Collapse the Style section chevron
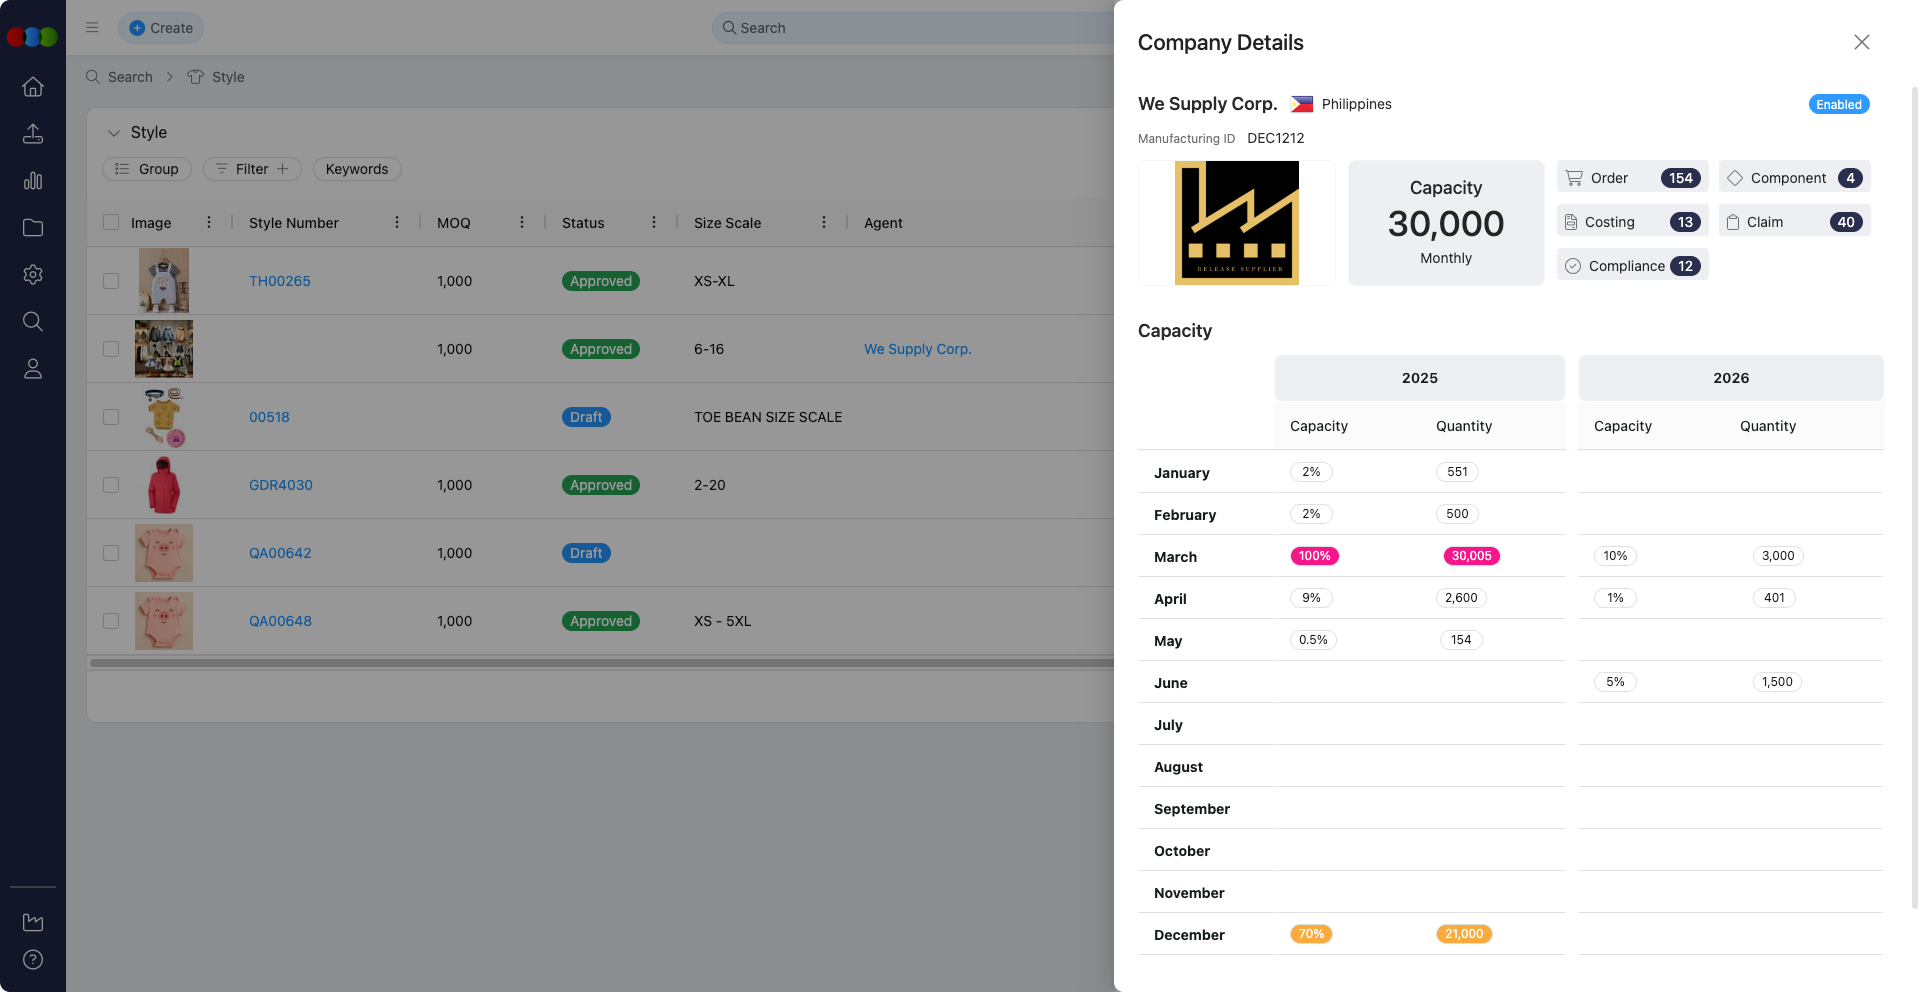 (114, 133)
